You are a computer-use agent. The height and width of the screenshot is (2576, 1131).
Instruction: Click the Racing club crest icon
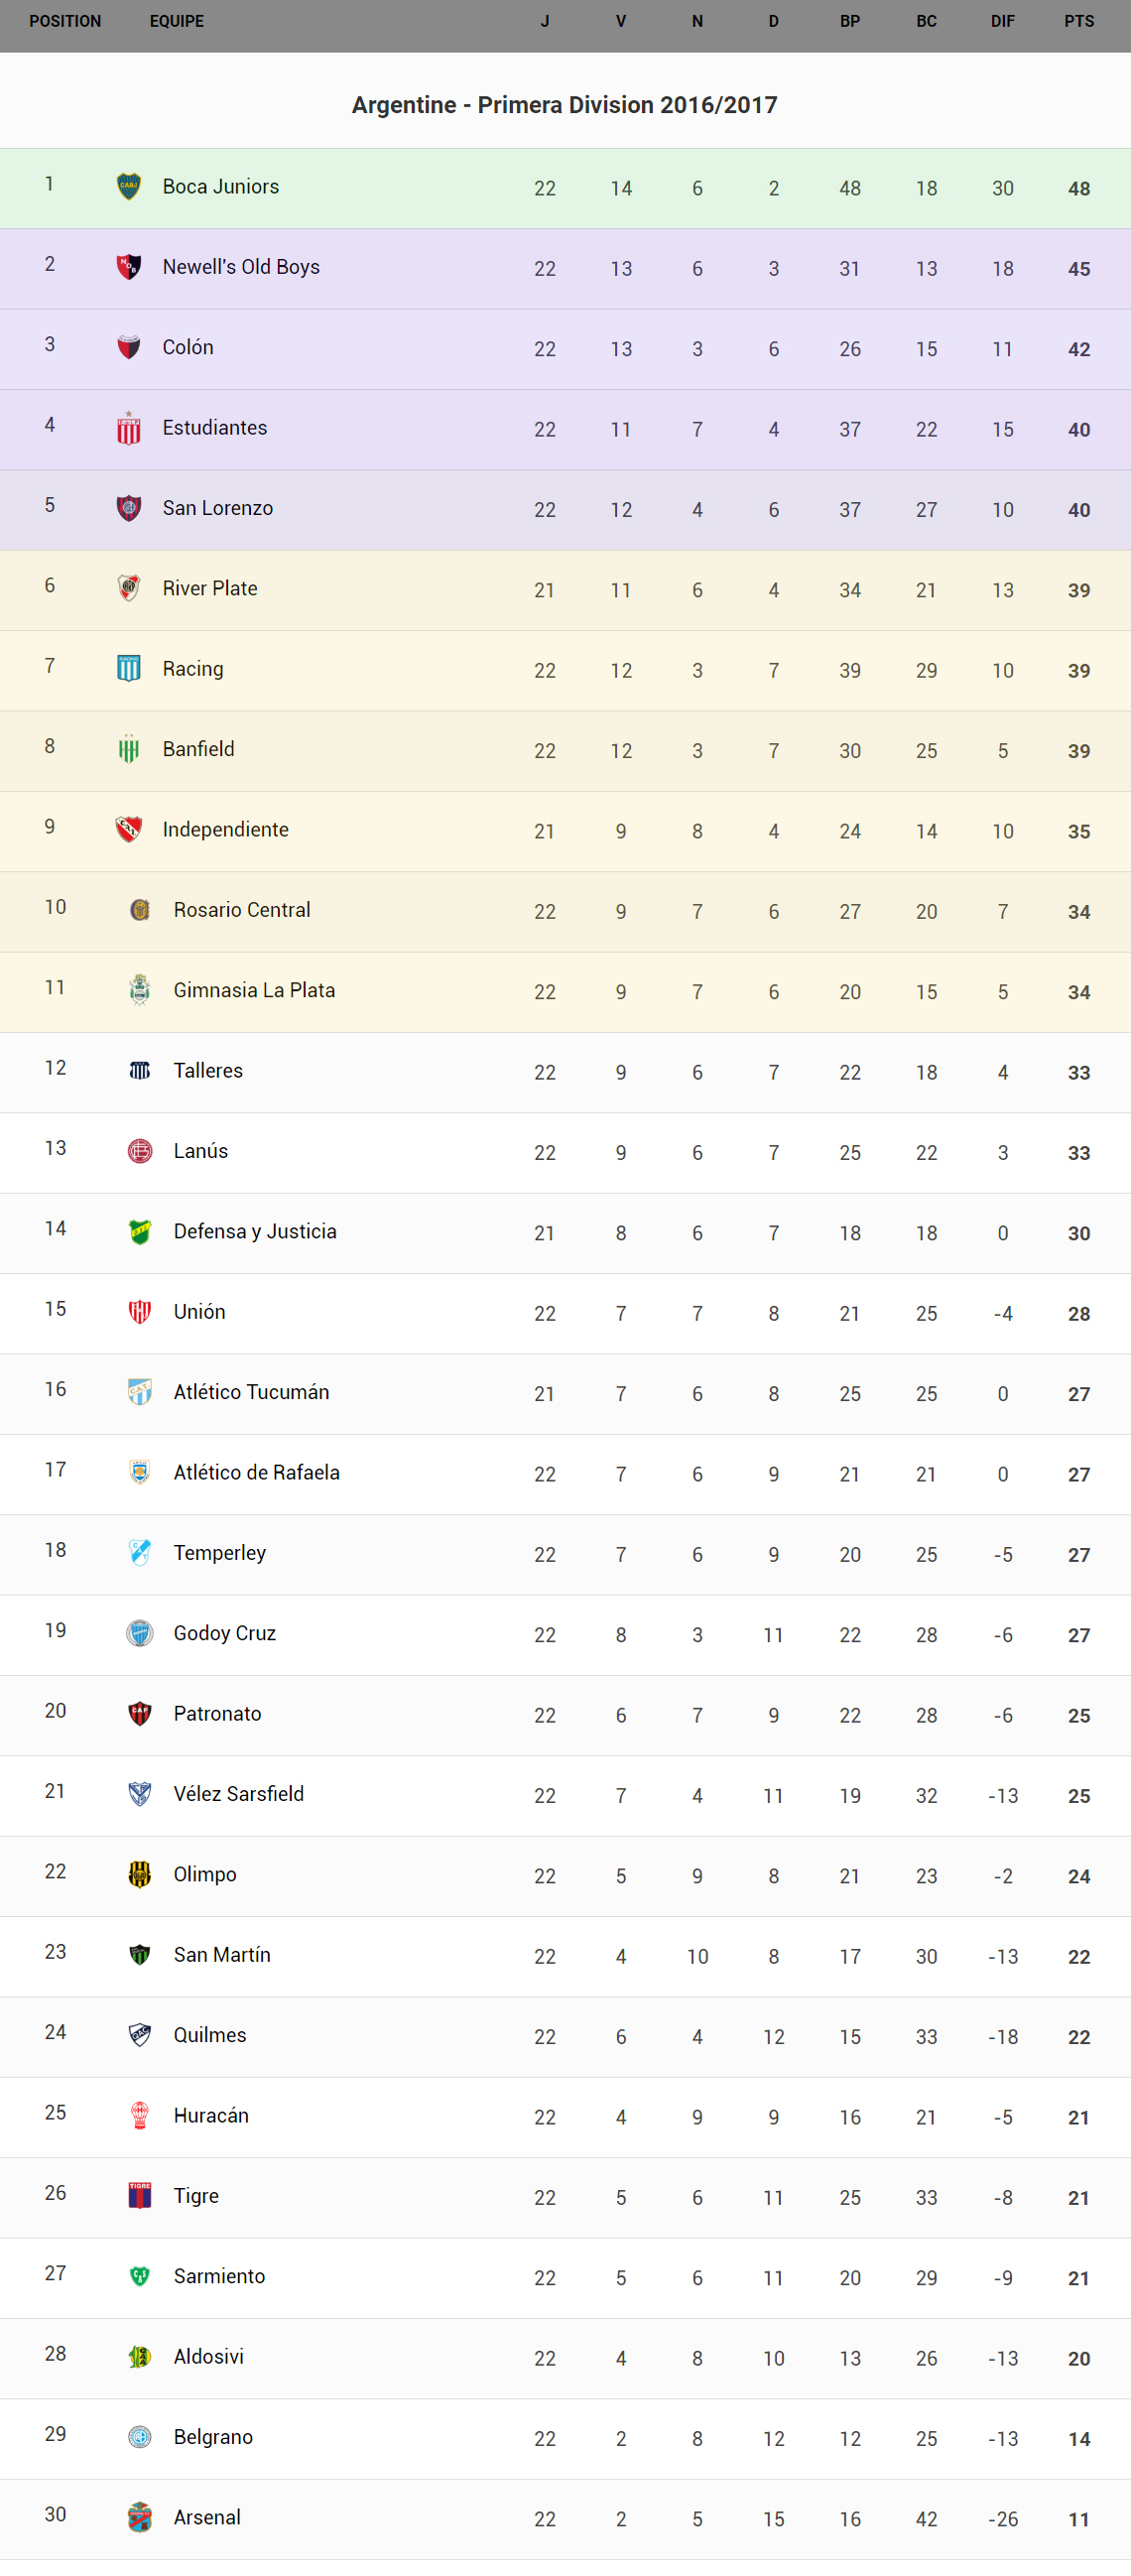click(129, 669)
